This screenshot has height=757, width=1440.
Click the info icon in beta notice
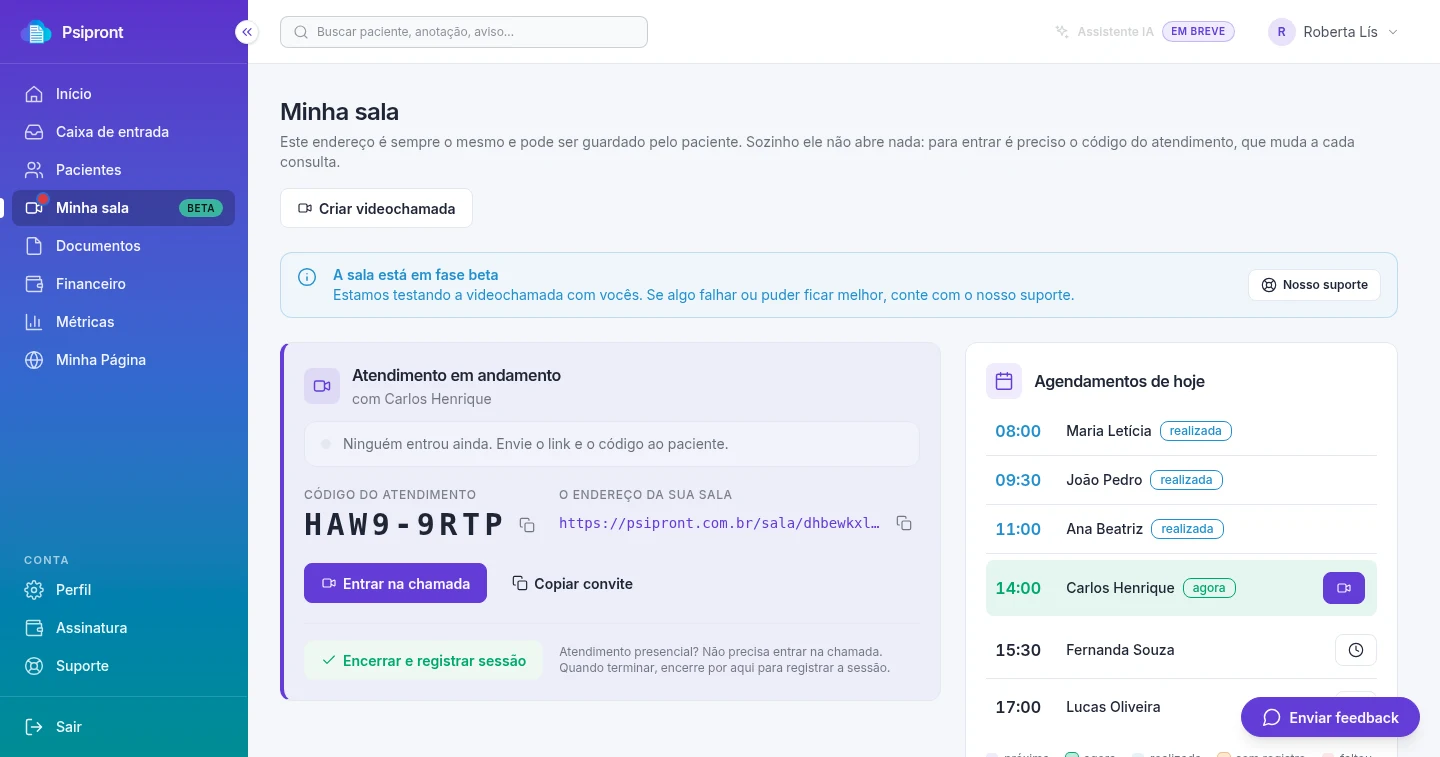(307, 276)
